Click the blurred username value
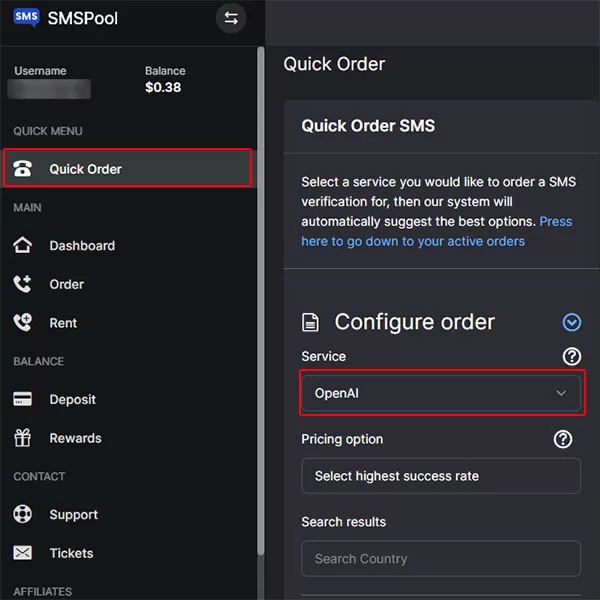Viewport: 600px width, 600px height. 49,89
